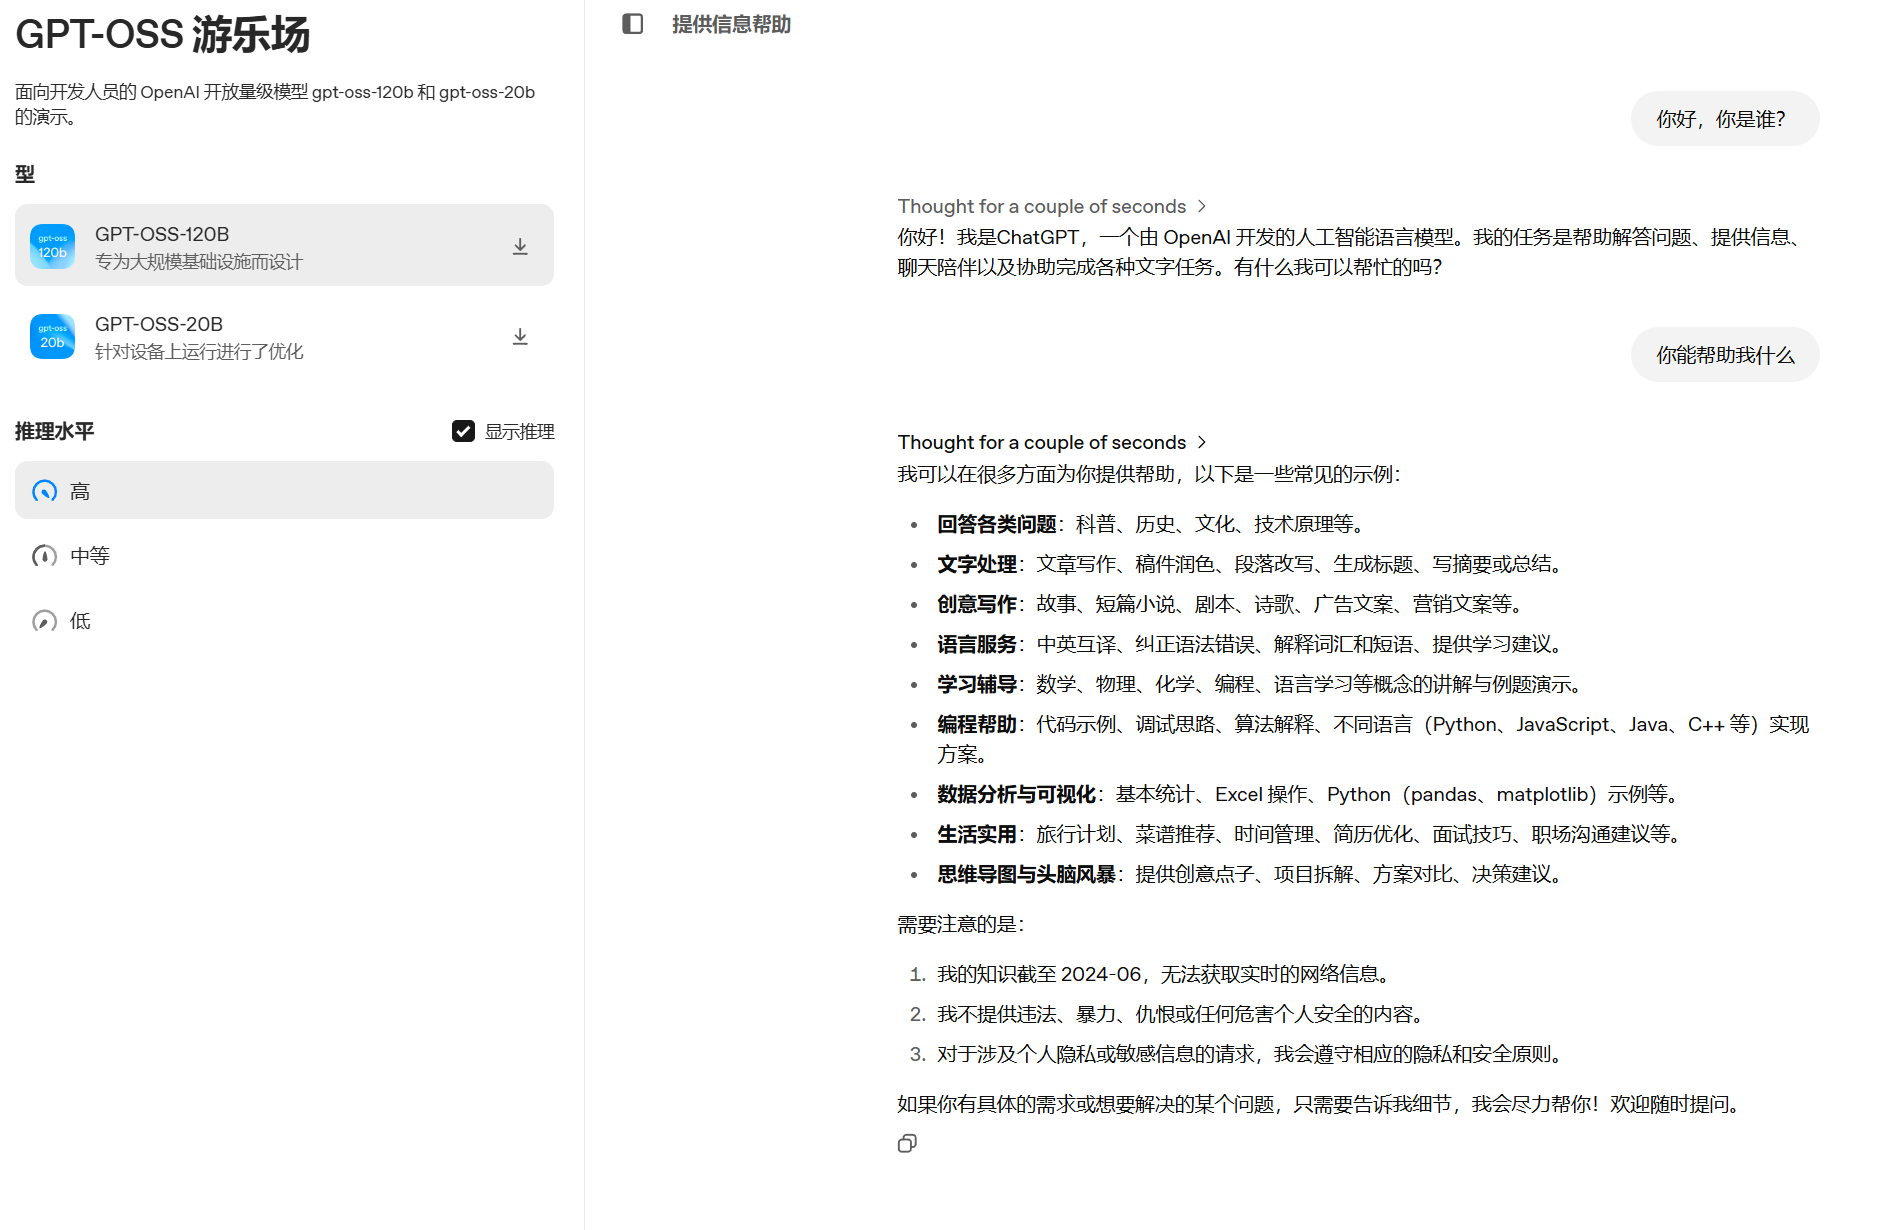The width and height of the screenshot is (1895, 1230).
Task: Uncheck the 显示推理 checkbox
Action: click(463, 431)
